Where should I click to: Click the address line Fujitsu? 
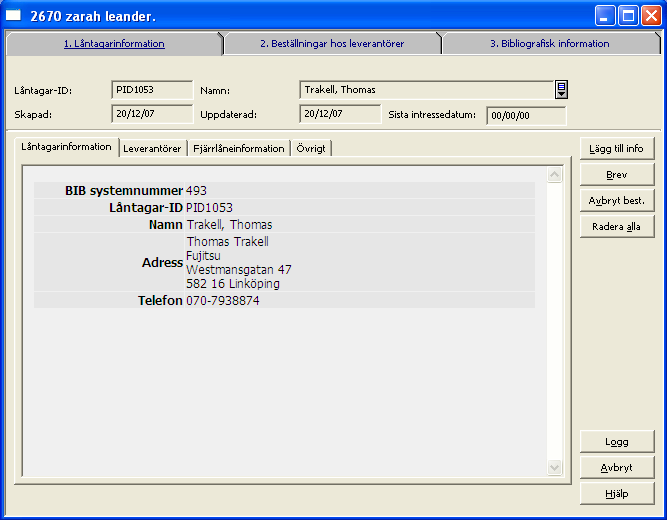click(x=203, y=256)
